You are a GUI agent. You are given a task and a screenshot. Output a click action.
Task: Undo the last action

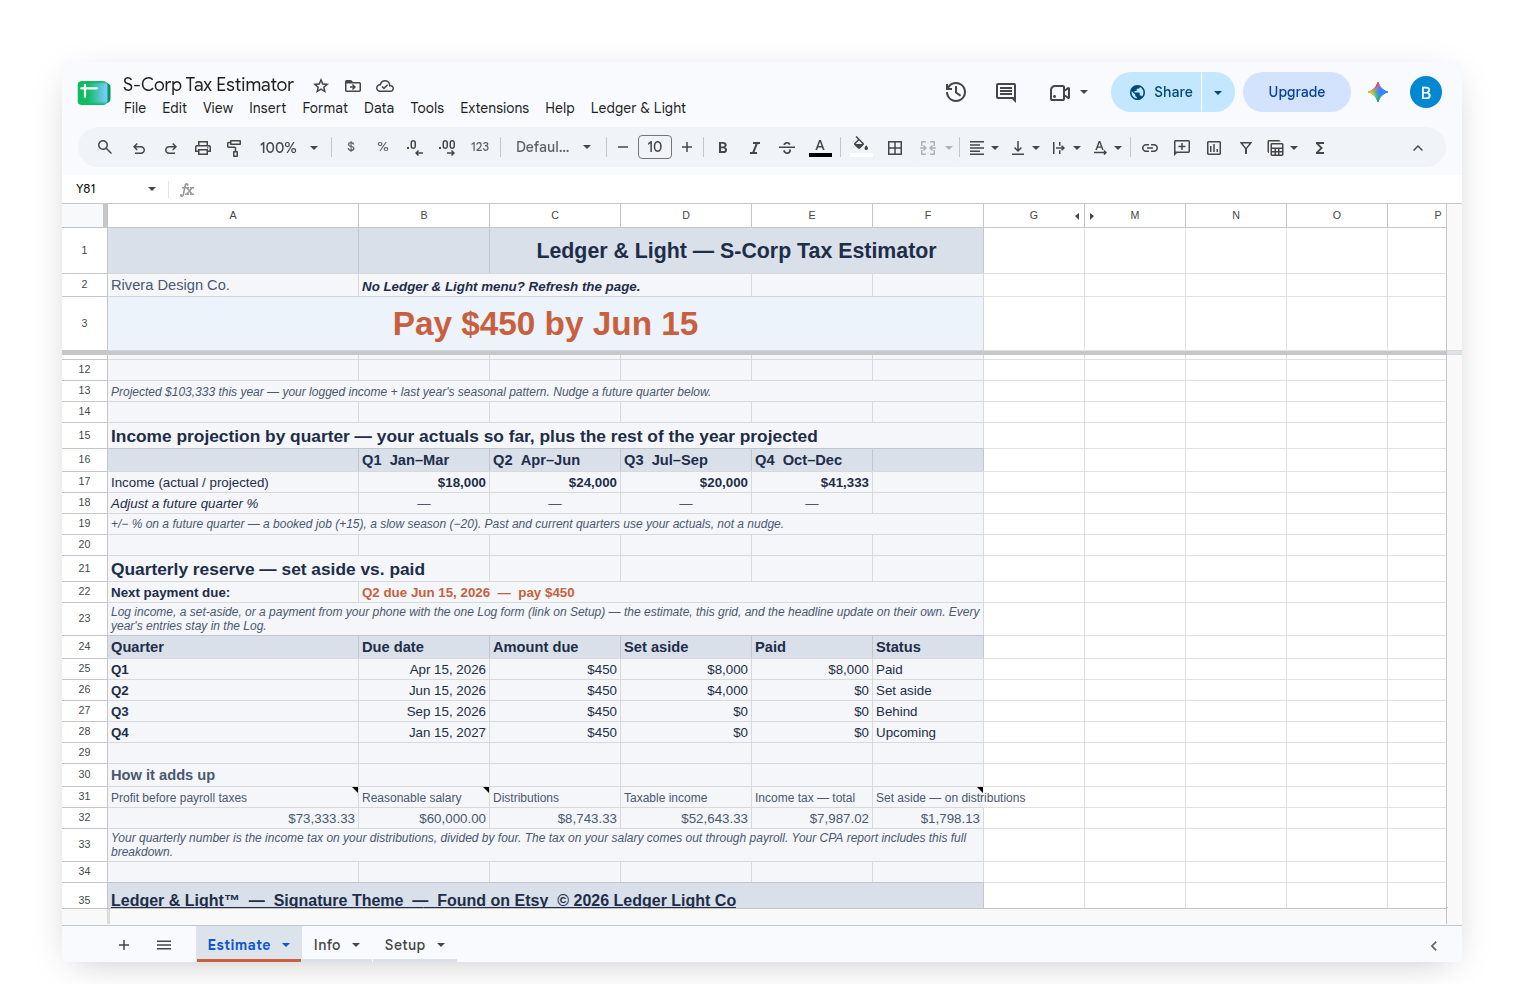(x=139, y=147)
